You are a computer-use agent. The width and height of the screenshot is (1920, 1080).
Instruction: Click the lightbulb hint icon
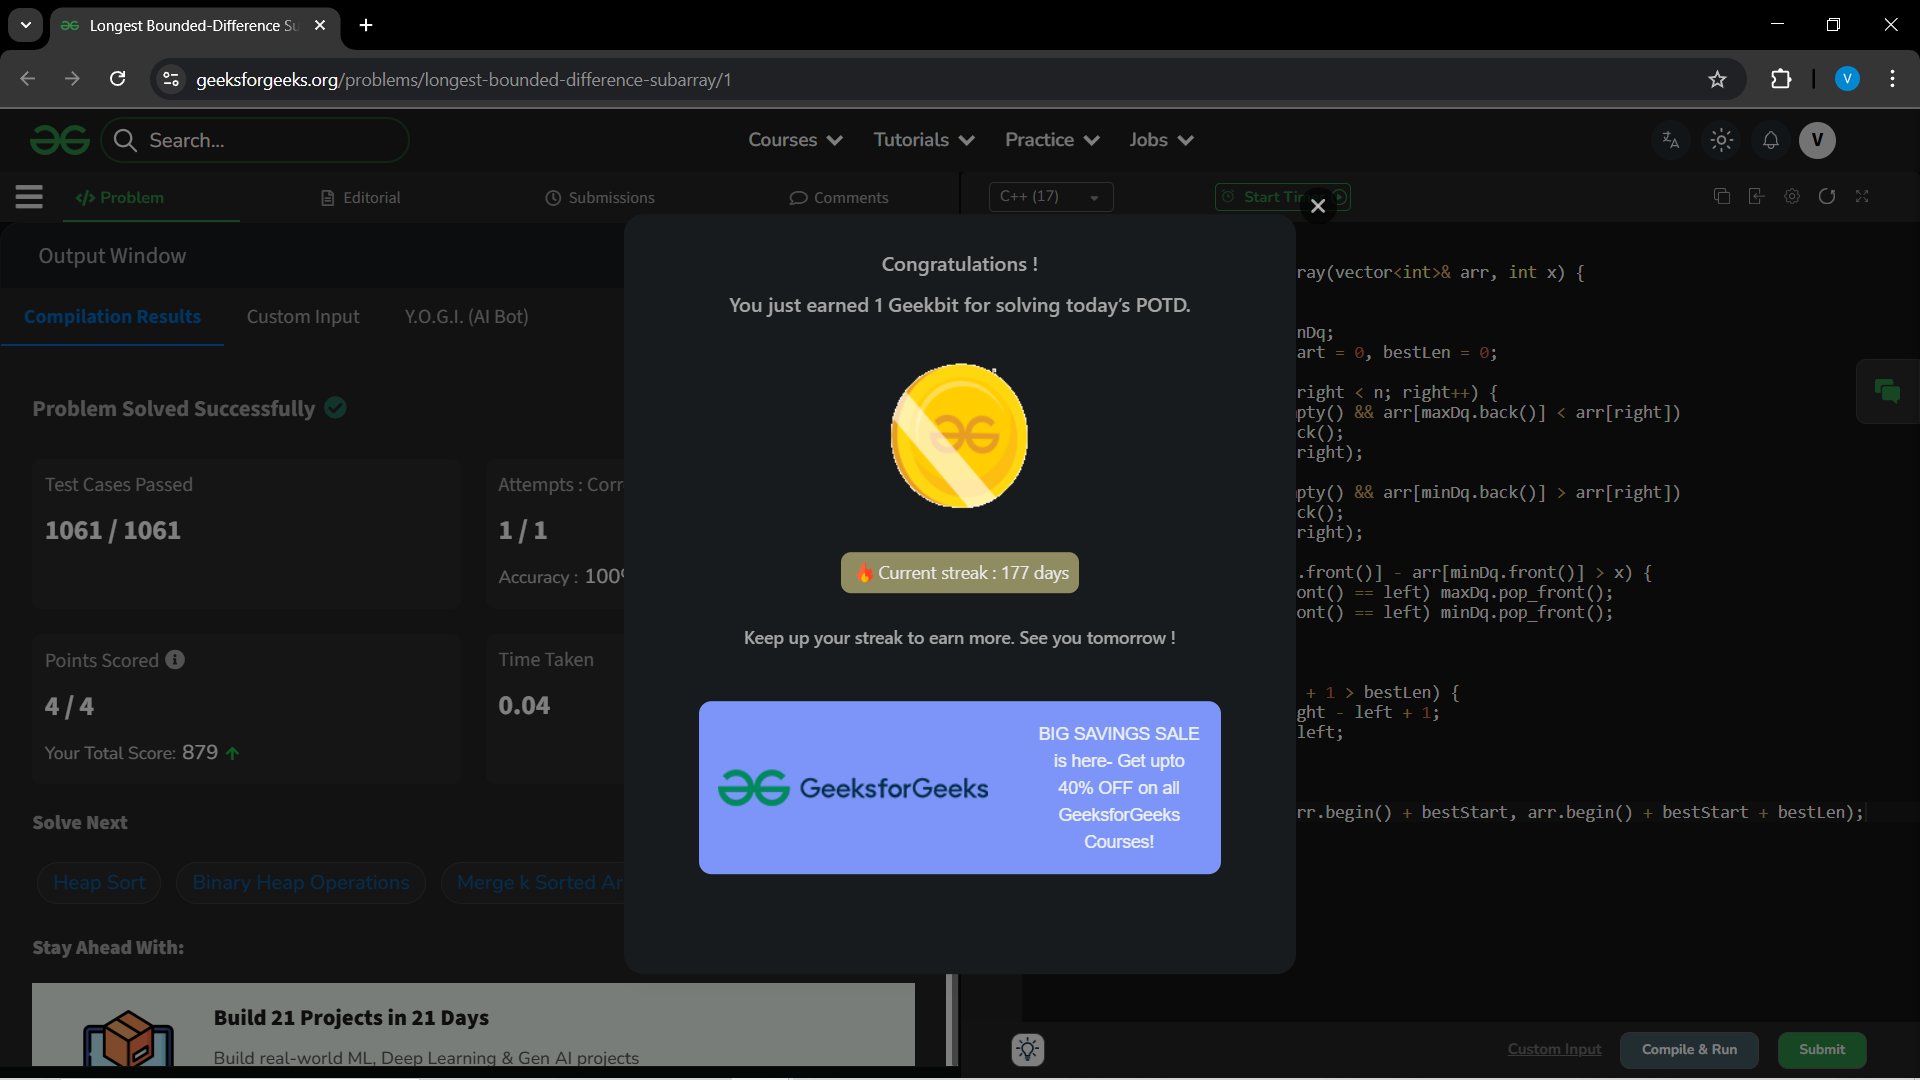point(1027,1049)
